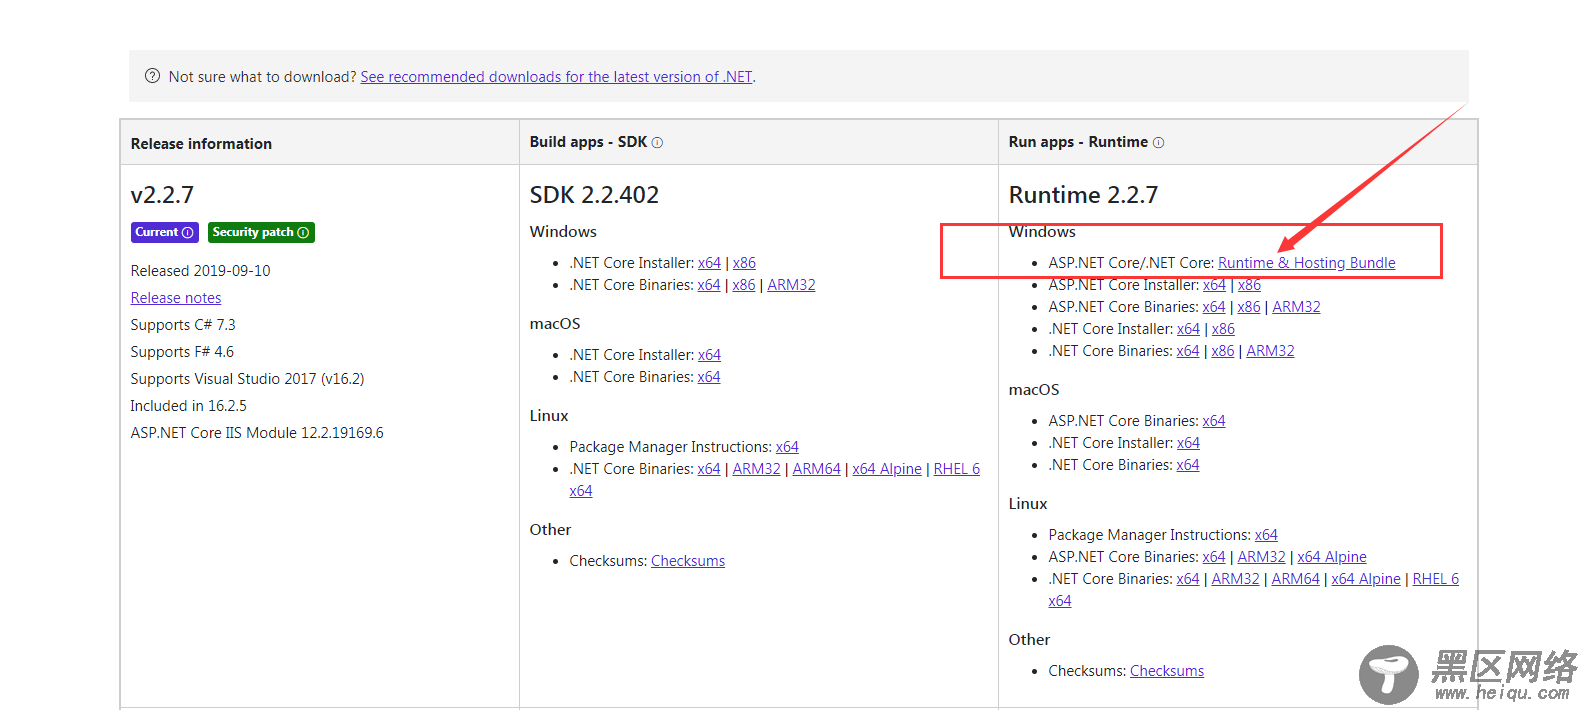This screenshot has height=710, width=1591.
Task: Download Runtime Windows .NET Core Binaries x86
Action: pyautogui.click(x=1223, y=351)
